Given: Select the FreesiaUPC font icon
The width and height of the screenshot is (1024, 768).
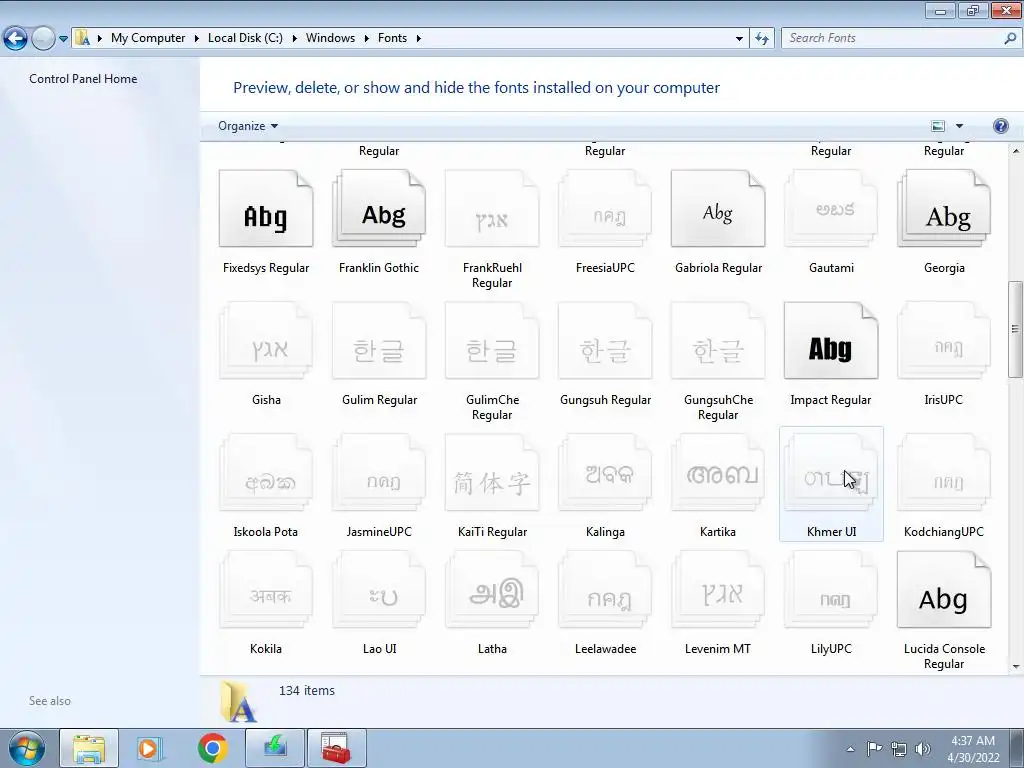Looking at the screenshot, I should coord(605,208).
